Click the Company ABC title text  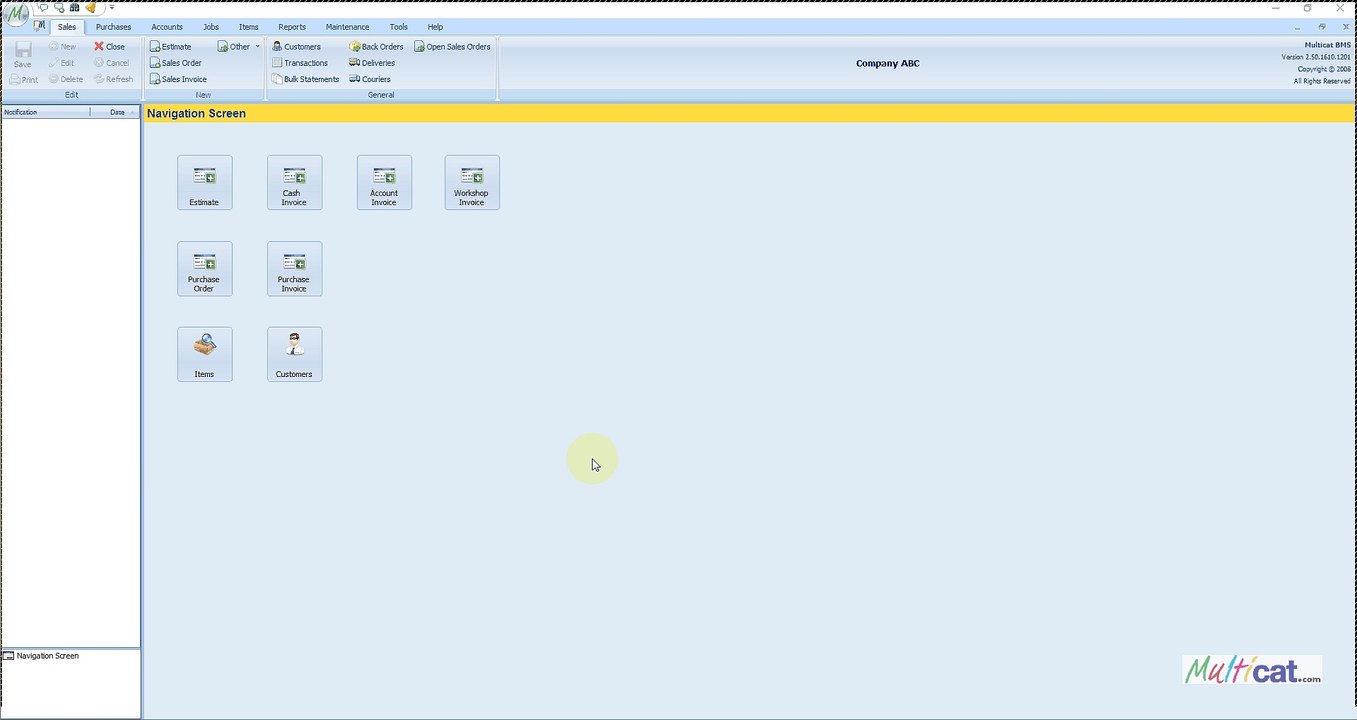[887, 63]
